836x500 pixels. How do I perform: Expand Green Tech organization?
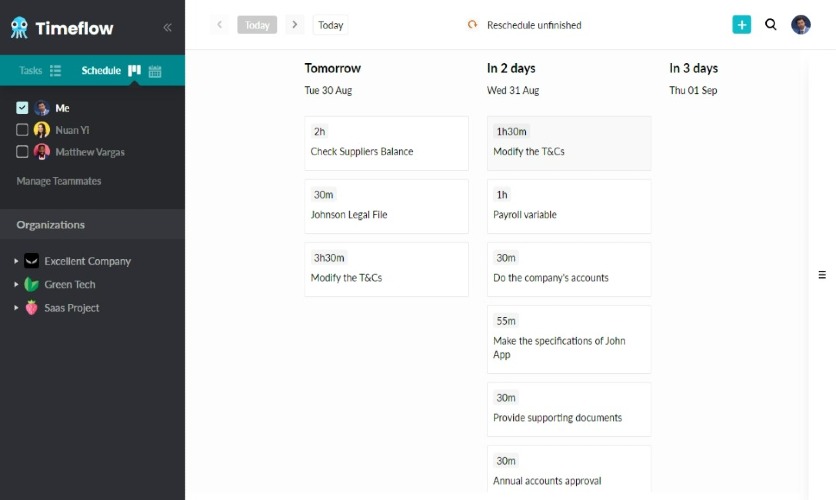[x=16, y=284]
